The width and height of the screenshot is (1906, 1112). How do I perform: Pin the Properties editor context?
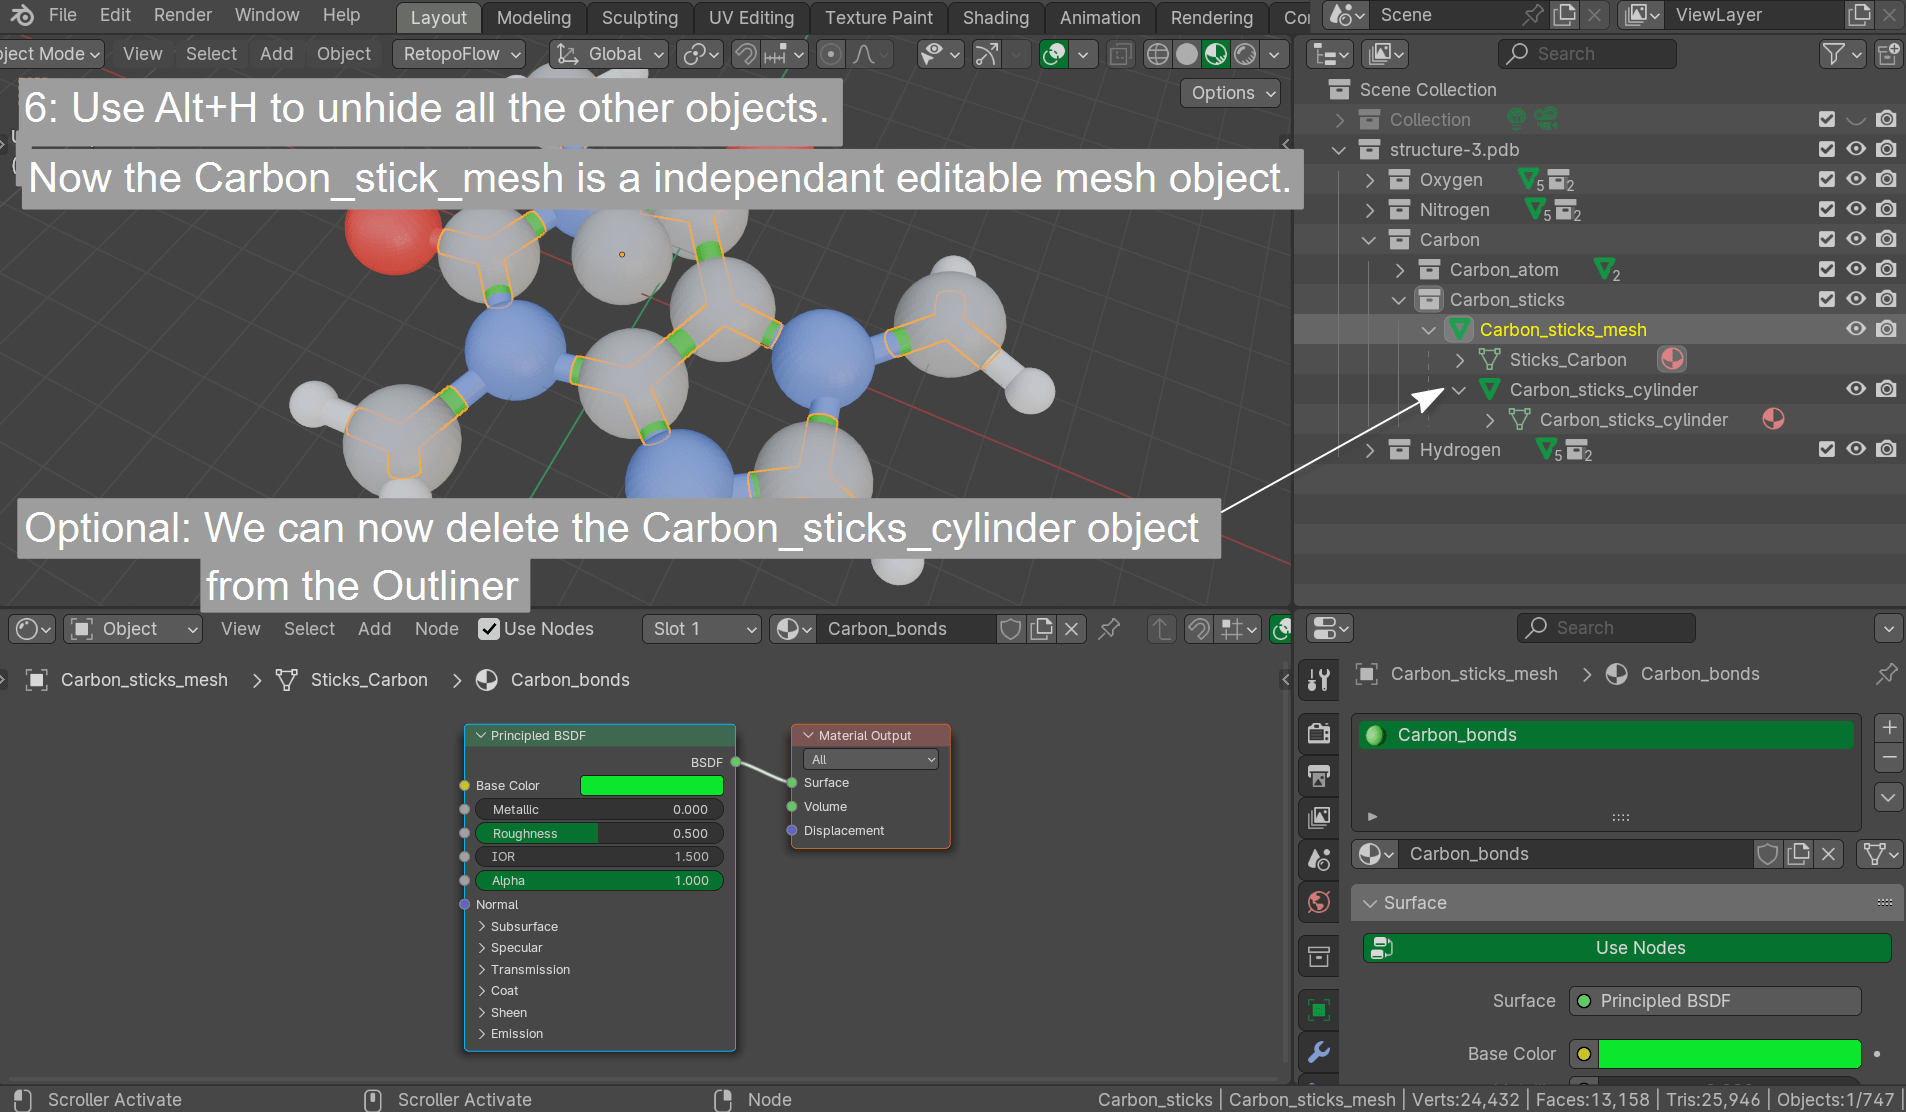[x=1886, y=674]
